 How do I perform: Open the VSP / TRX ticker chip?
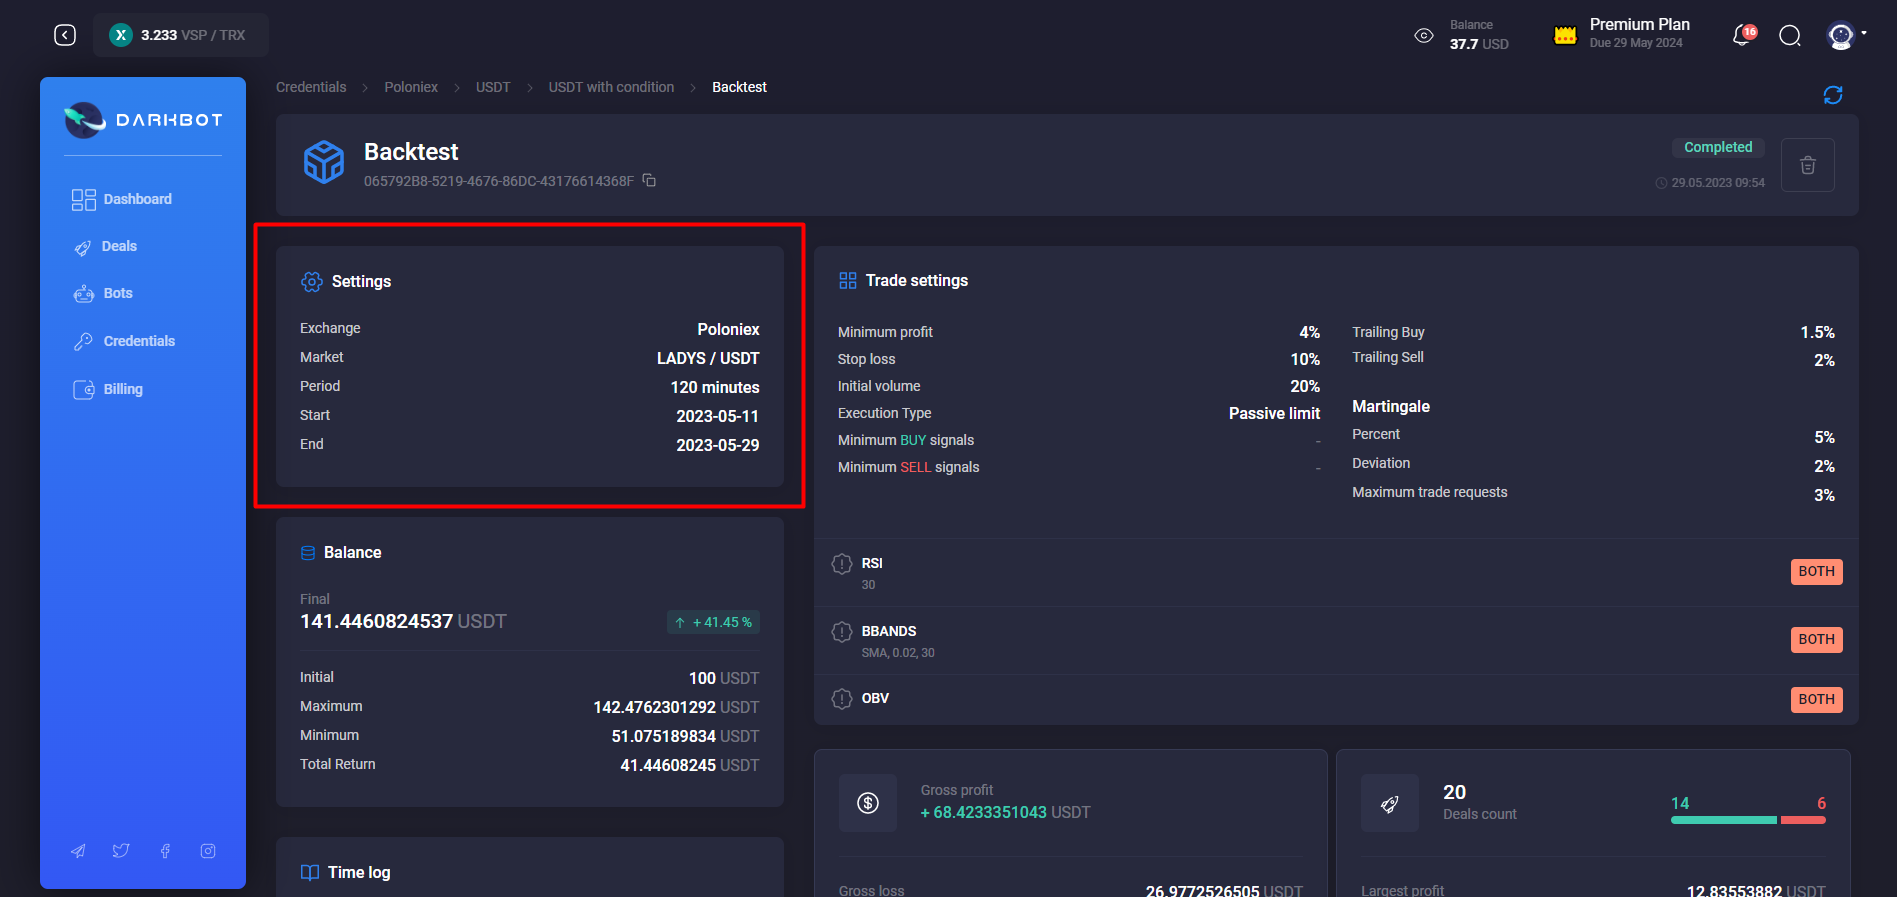[181, 35]
